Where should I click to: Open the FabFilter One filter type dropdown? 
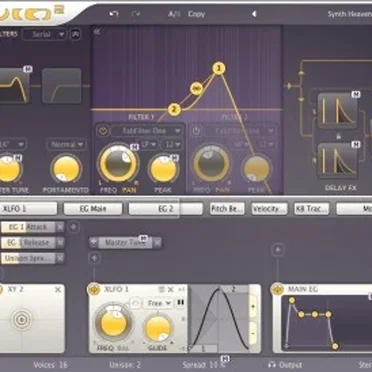point(147,131)
